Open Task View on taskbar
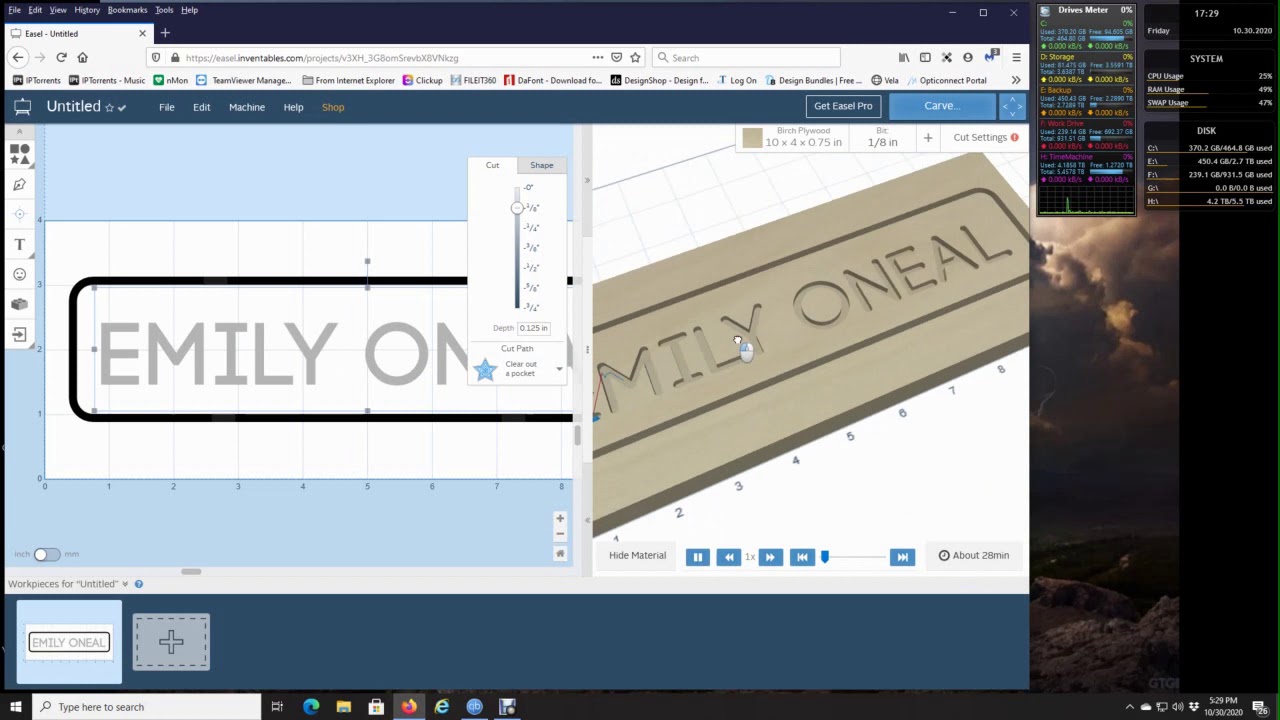1280x720 pixels. pyautogui.click(x=277, y=707)
